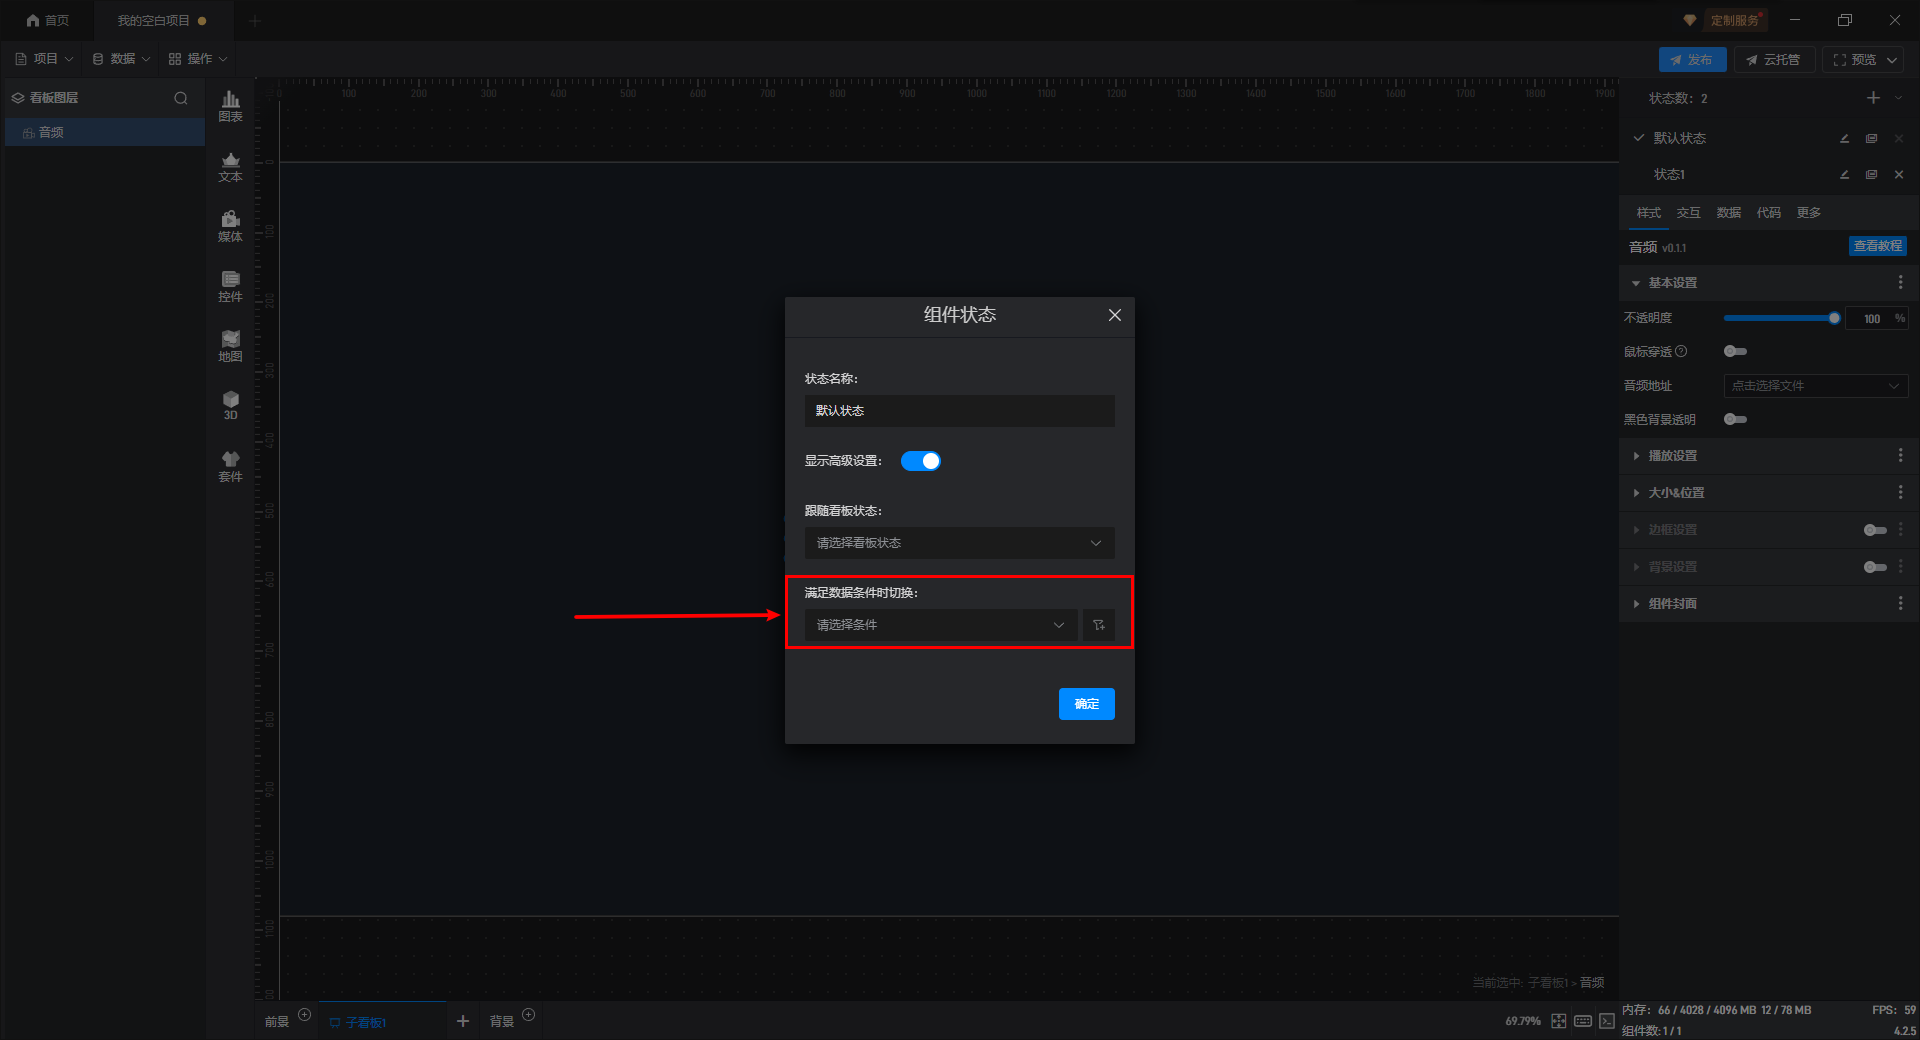
Task: Edit the 默认状态 state name
Action: coord(1845,138)
